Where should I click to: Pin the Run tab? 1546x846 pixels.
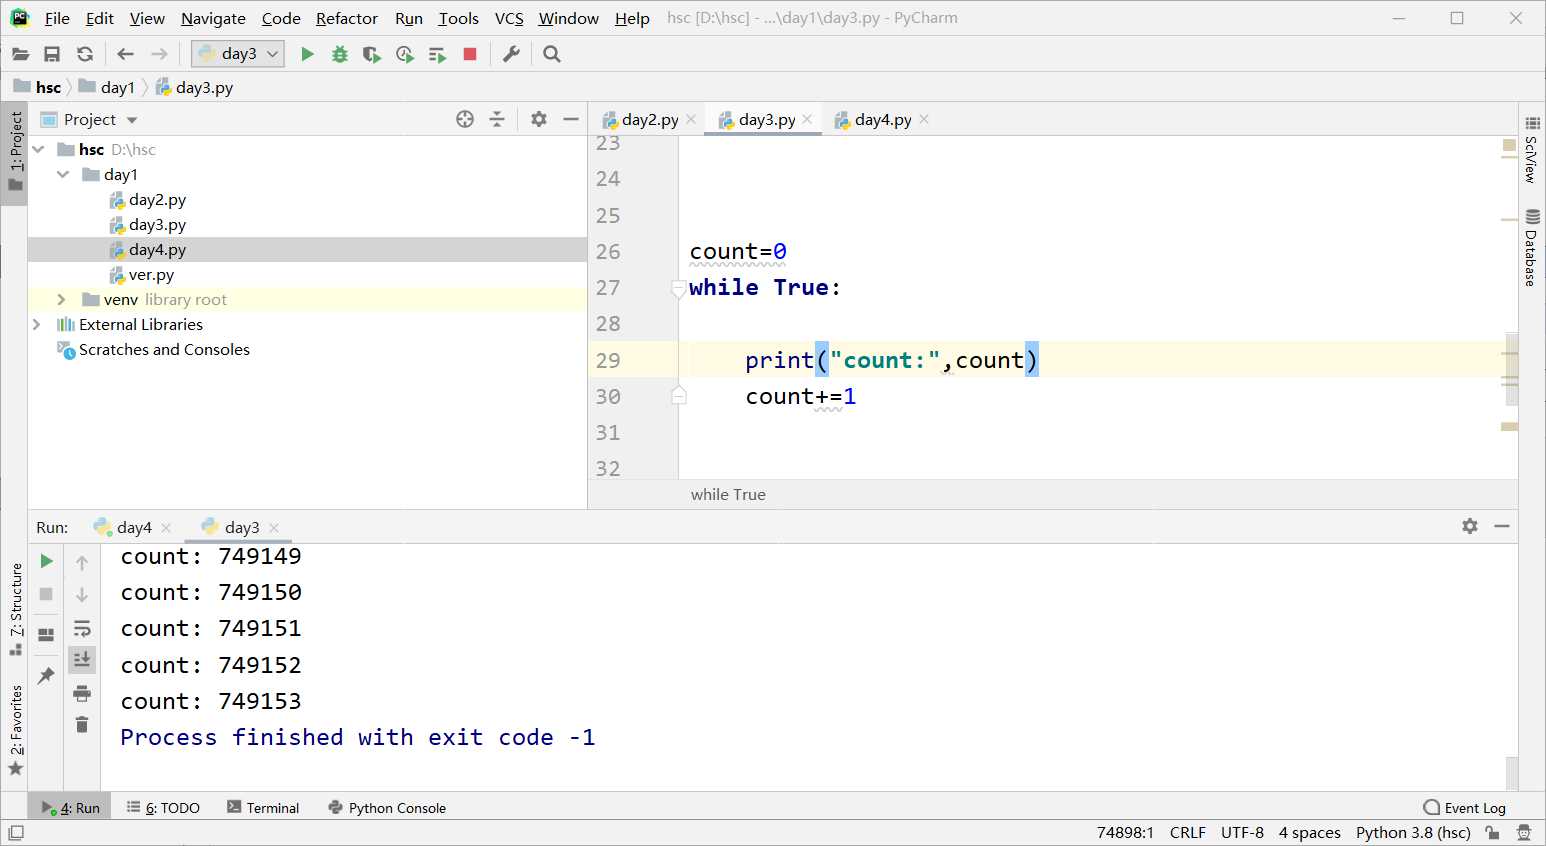[46, 675]
